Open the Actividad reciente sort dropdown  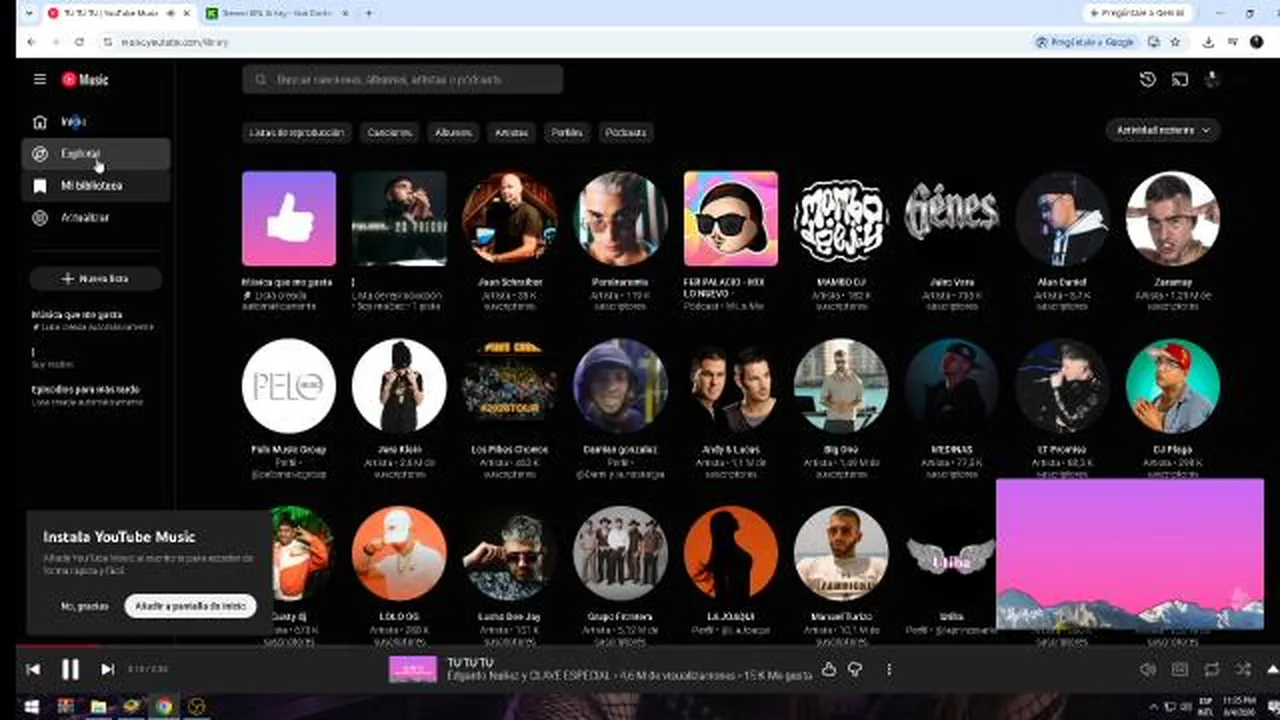click(x=1163, y=130)
